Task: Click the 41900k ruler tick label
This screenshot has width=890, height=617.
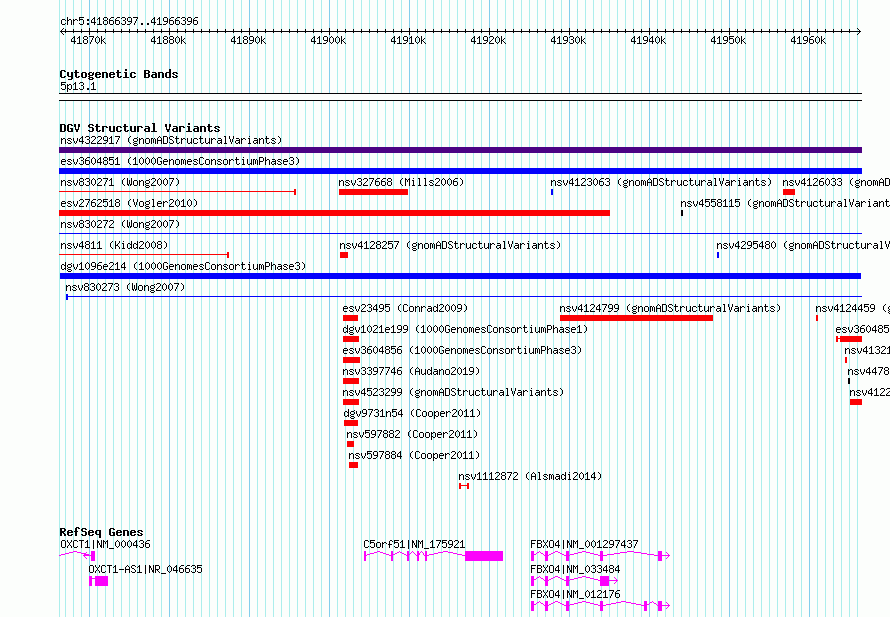Action: (328, 40)
